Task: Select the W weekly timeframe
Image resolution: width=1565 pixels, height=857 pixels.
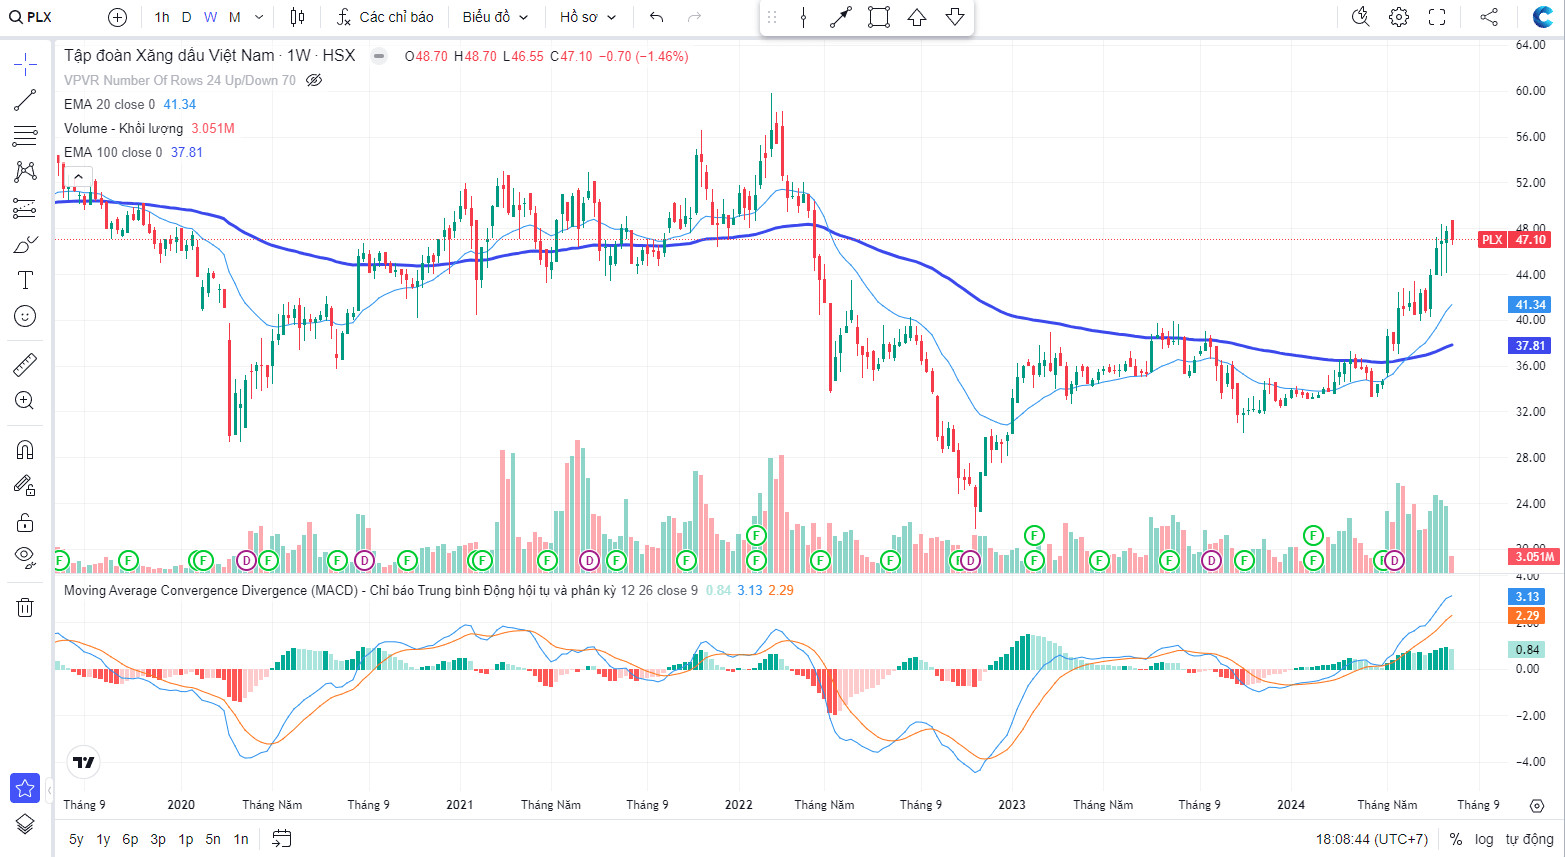Action: [210, 17]
